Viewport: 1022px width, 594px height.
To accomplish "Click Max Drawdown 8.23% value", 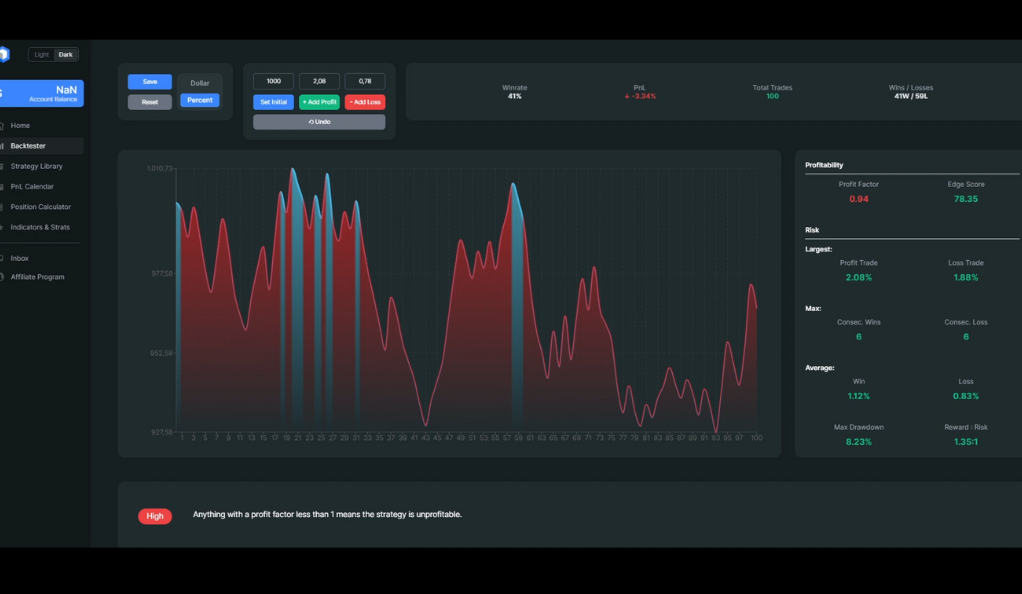I will 858,441.
